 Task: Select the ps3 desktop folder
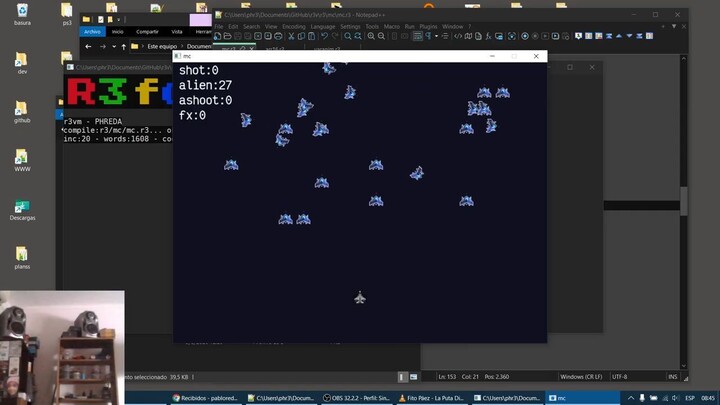click(x=67, y=15)
